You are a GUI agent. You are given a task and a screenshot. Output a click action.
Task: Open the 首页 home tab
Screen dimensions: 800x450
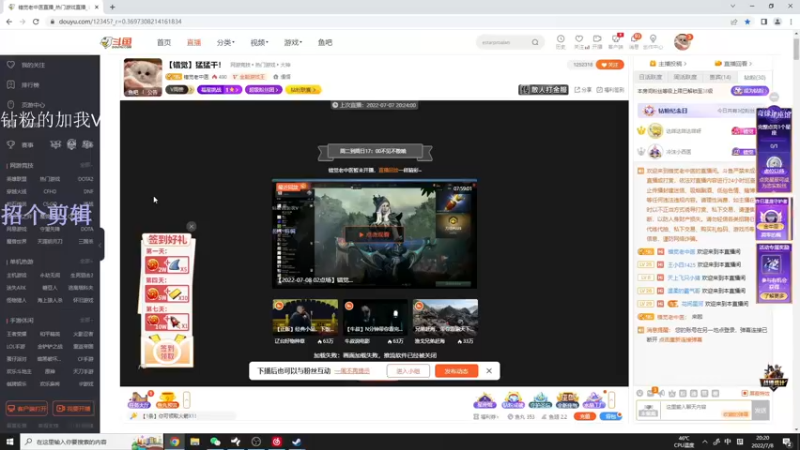[x=164, y=42]
